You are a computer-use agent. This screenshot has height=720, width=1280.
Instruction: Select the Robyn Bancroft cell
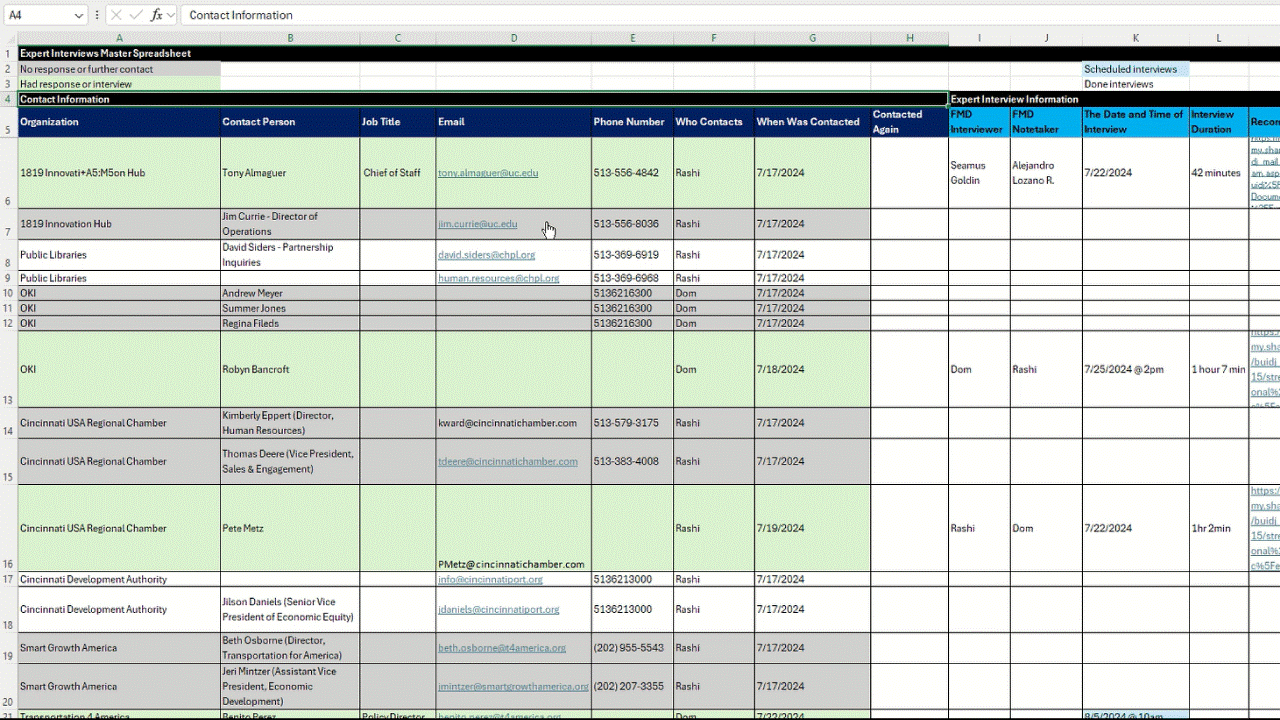290,369
